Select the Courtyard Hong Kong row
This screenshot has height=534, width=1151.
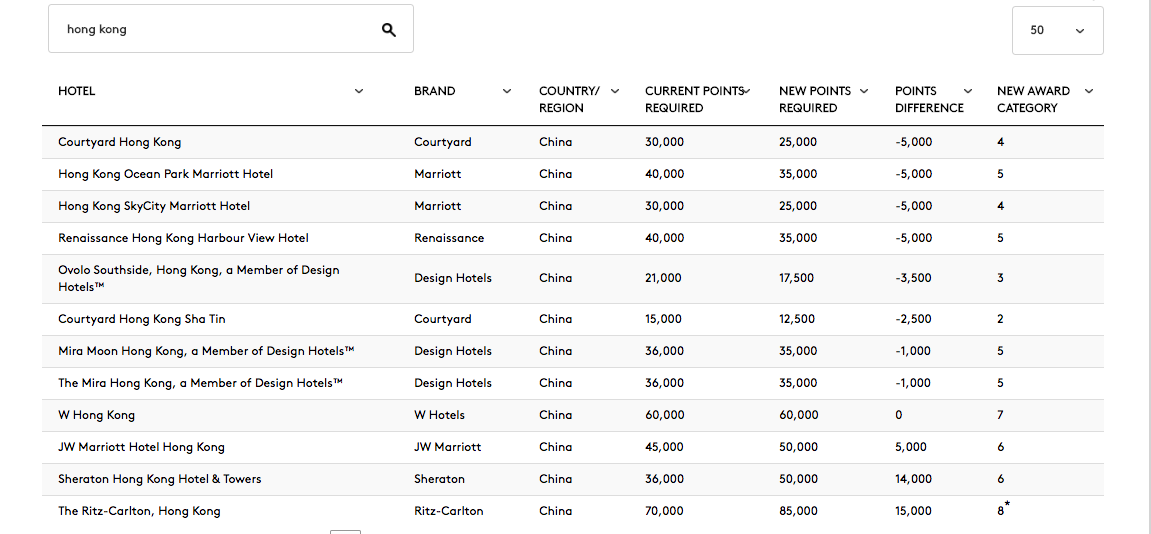coord(573,142)
